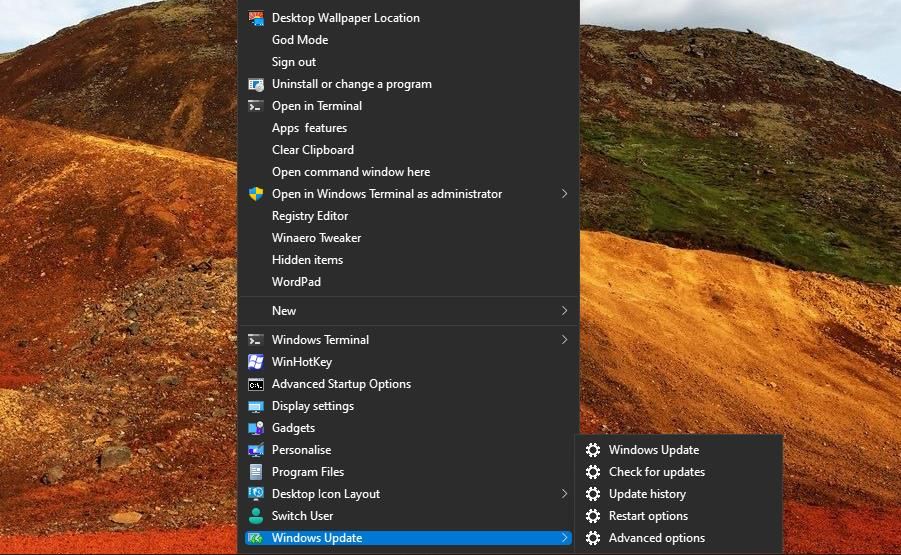Click the Desktop Wallpaper Location text

345,18
